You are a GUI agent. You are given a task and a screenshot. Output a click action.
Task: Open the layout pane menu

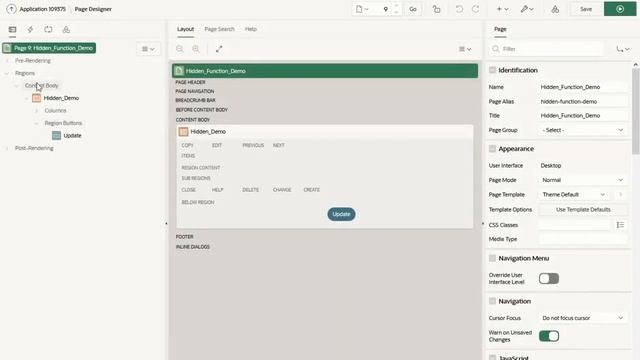point(465,49)
